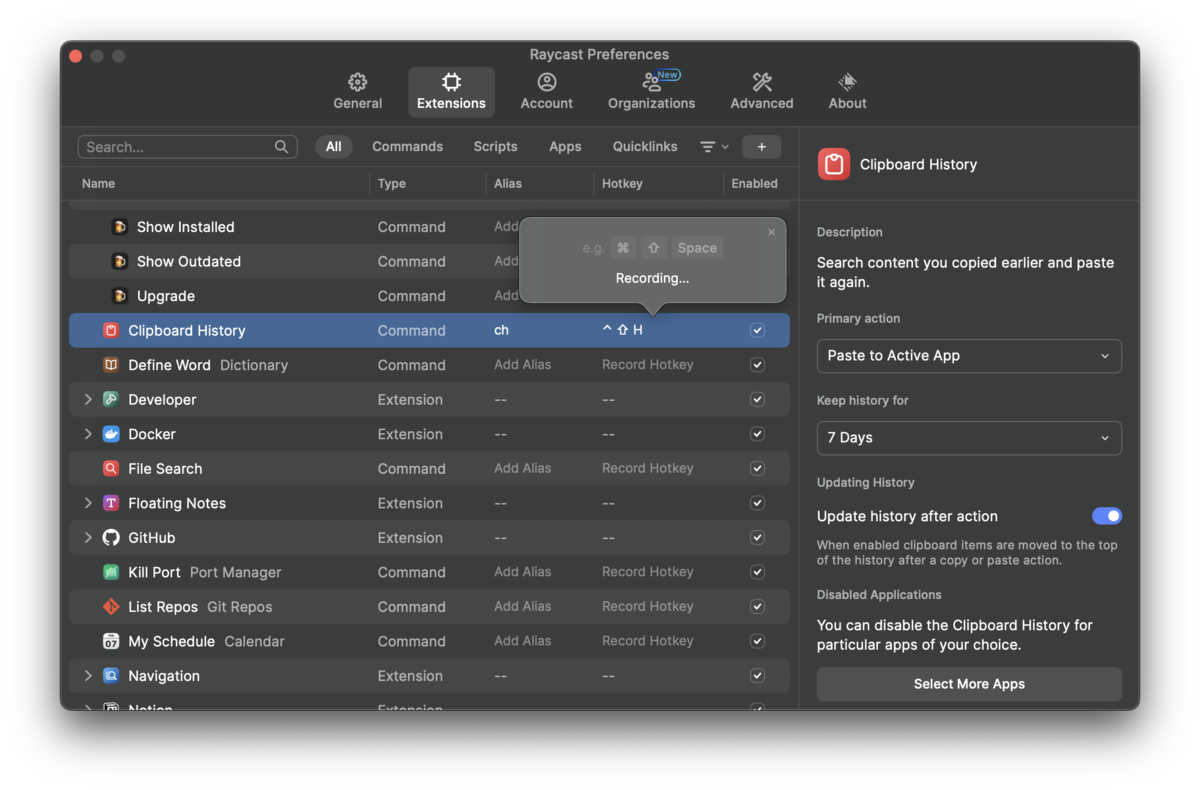Uncheck Enabled for File Search
This screenshot has width=1200, height=790.
757,469
